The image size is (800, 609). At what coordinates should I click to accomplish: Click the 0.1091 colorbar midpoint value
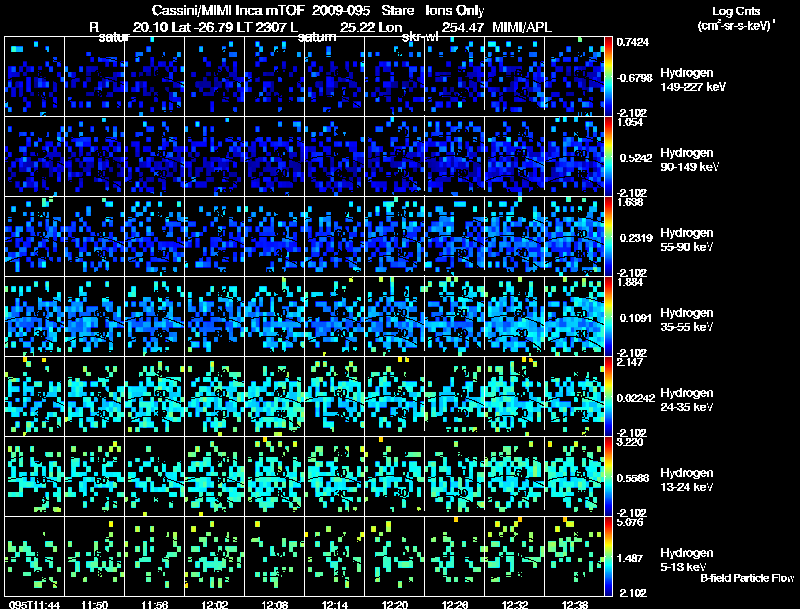point(636,318)
